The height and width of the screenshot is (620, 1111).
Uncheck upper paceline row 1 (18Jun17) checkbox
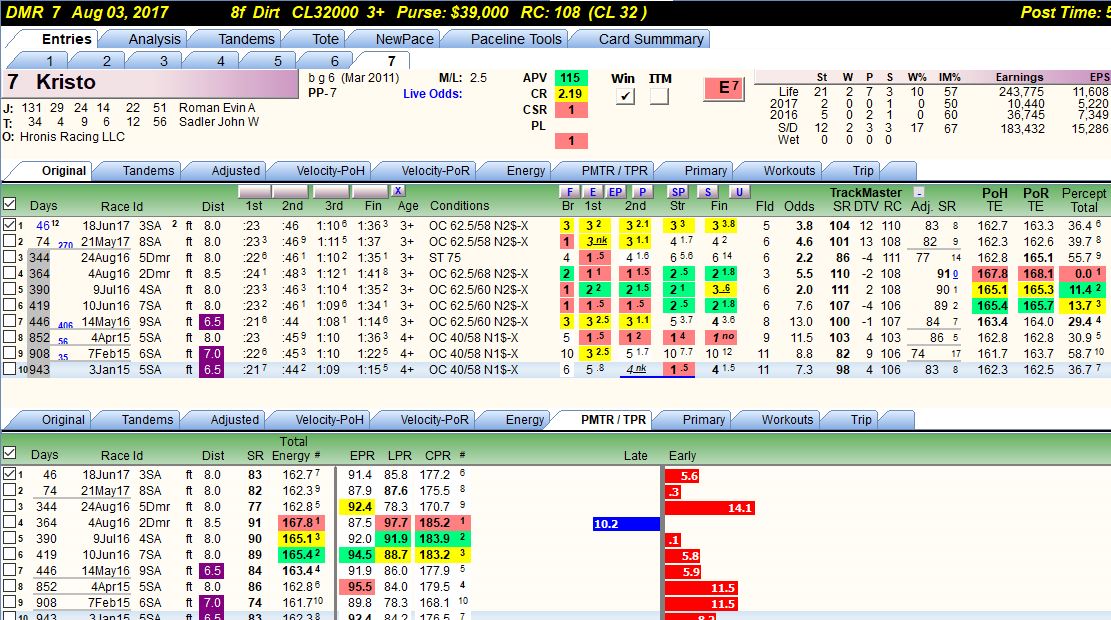coord(9,225)
